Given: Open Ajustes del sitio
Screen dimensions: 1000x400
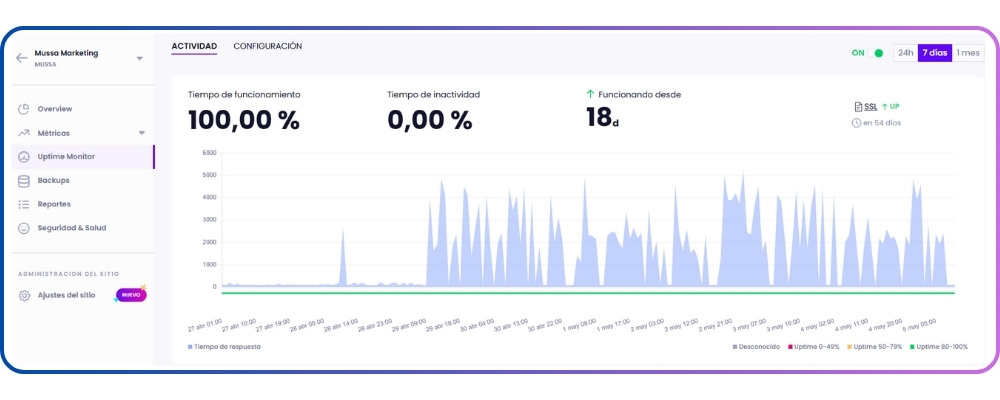Looking at the screenshot, I should 66,295.
